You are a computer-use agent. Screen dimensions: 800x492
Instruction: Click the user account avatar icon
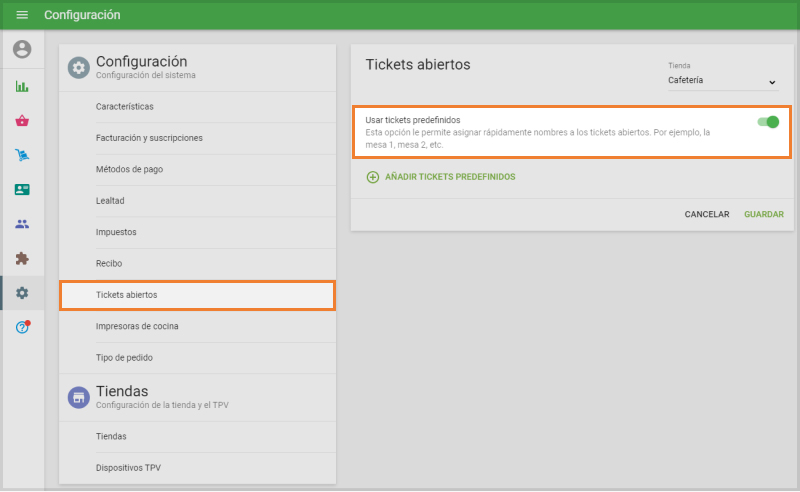pyautogui.click(x=22, y=49)
